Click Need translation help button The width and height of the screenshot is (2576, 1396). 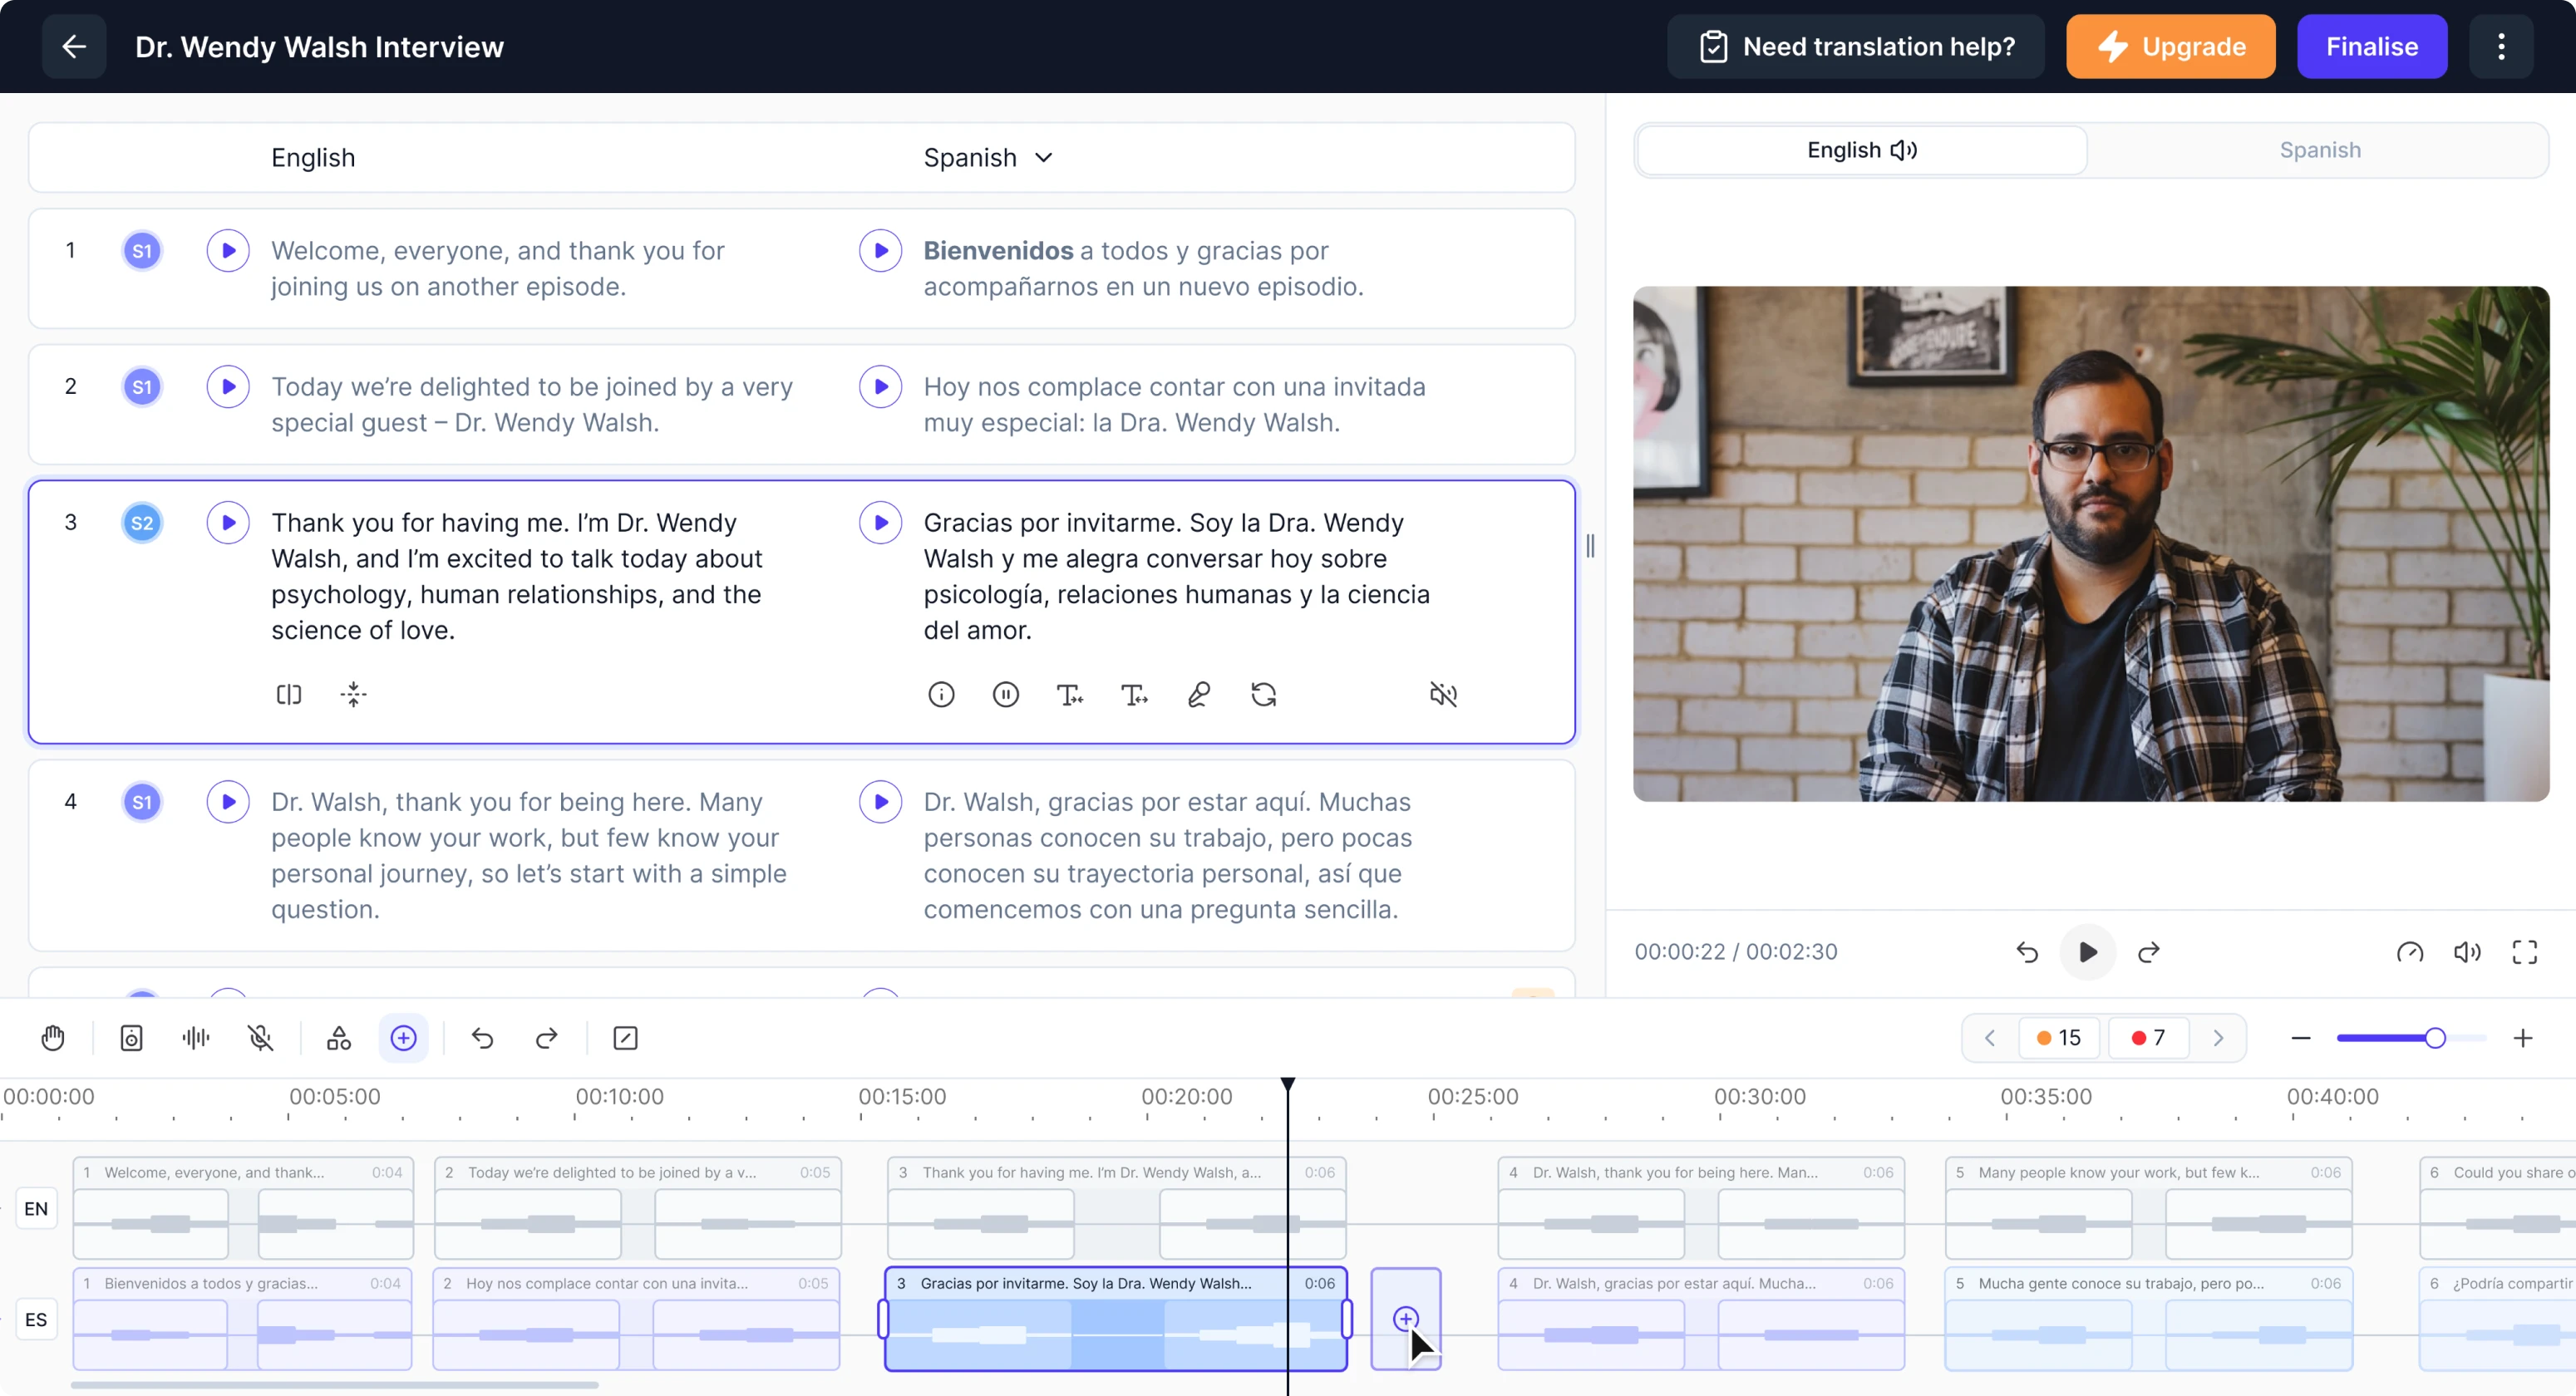(1857, 47)
